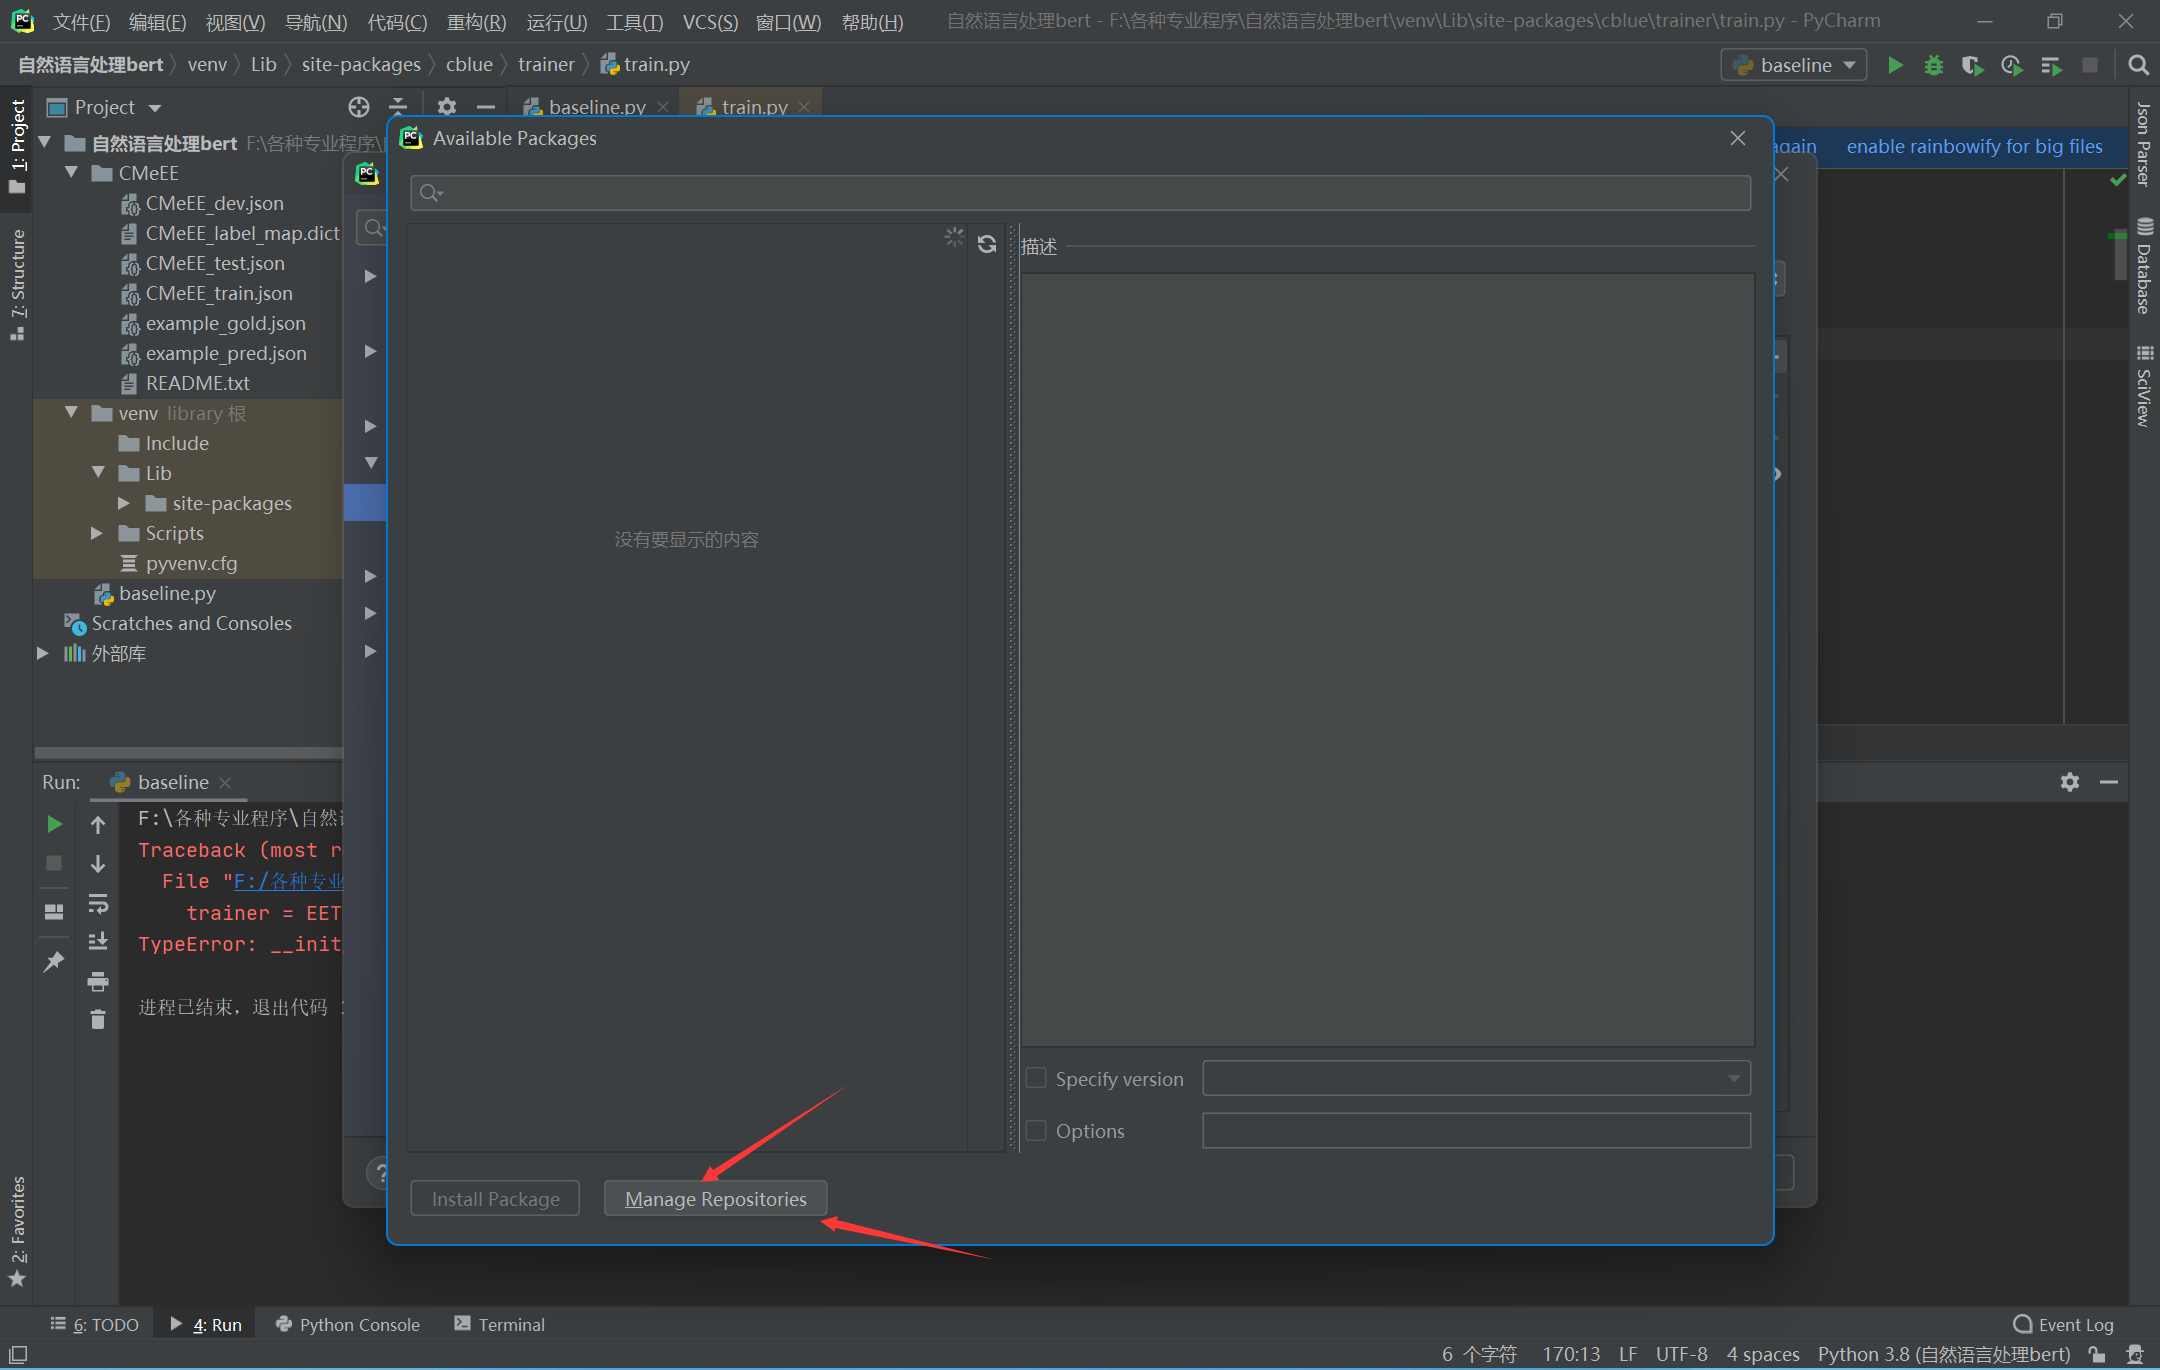
Task: Expand the 外部库 node
Action: 43,653
